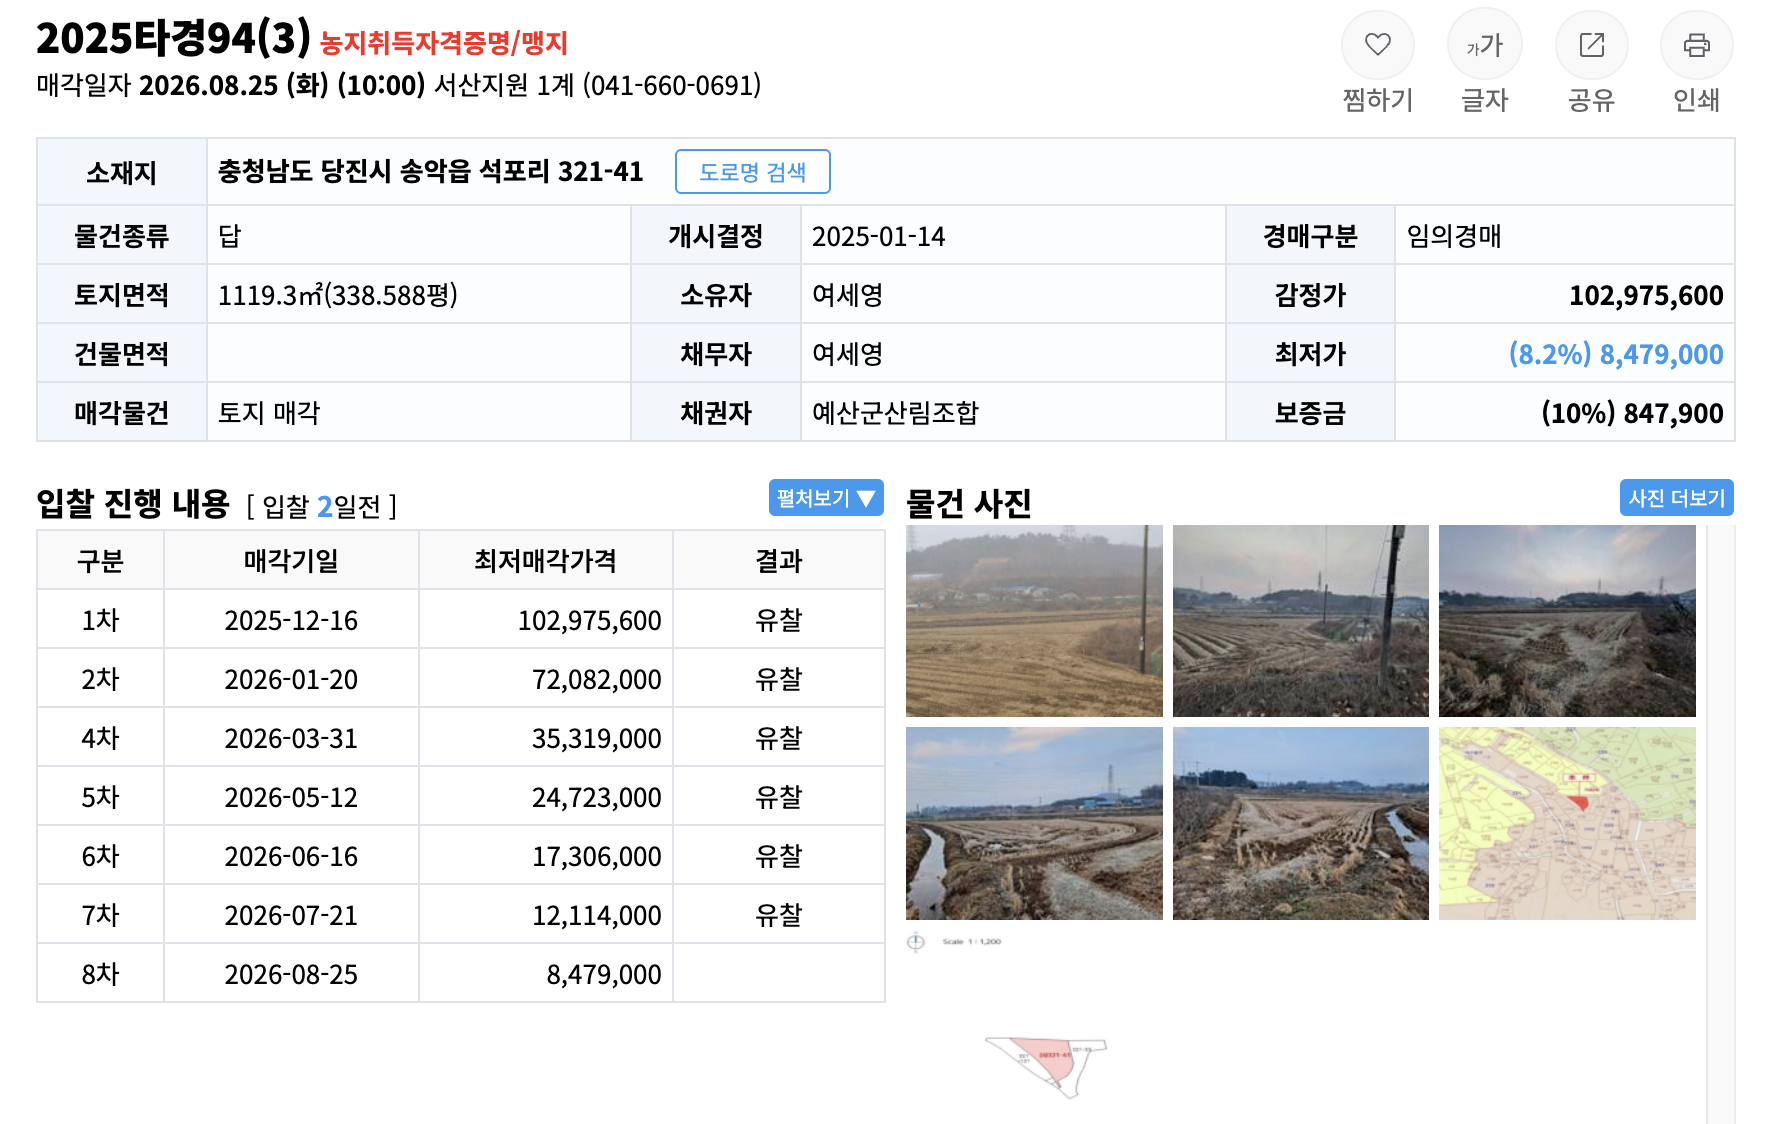Click the heart 찜하기 icon
The image size is (1772, 1124).
[1377, 45]
